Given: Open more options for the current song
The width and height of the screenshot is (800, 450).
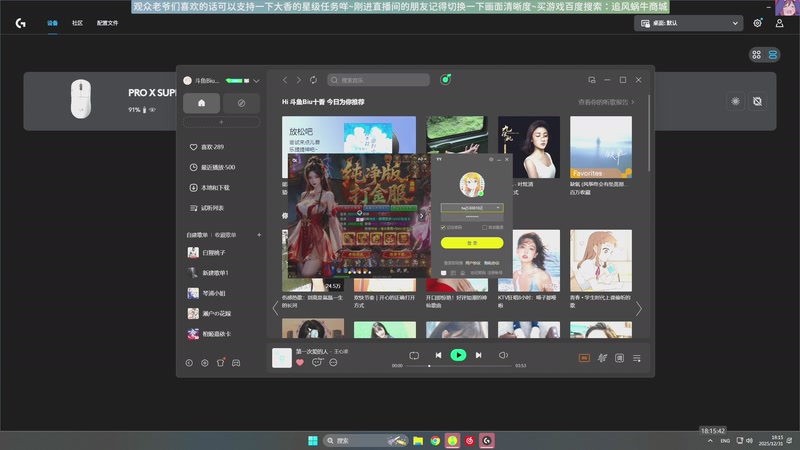Looking at the screenshot, I should (333, 362).
